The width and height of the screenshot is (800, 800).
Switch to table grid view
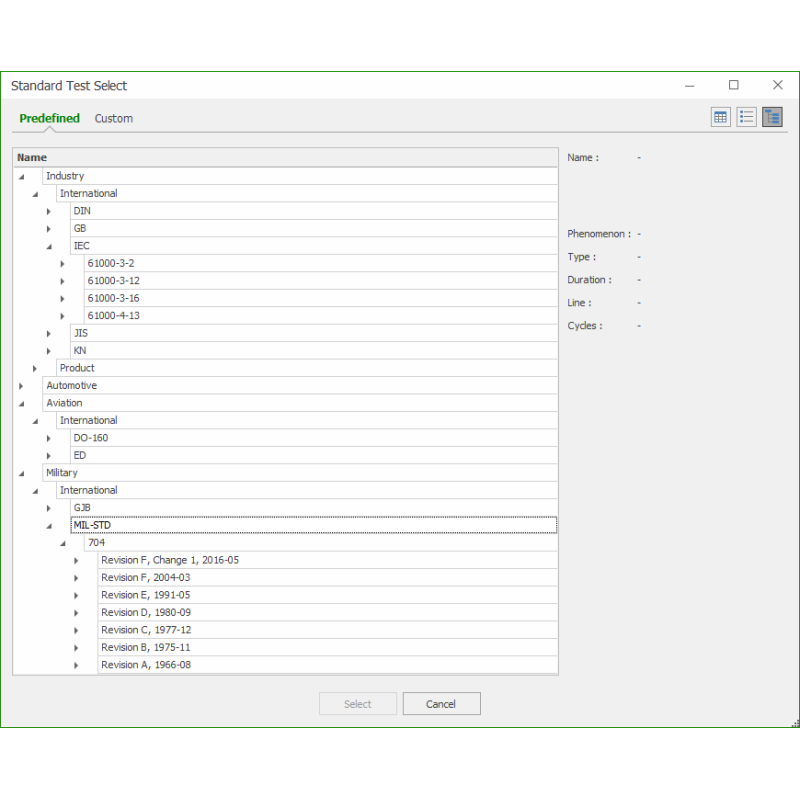tap(720, 117)
